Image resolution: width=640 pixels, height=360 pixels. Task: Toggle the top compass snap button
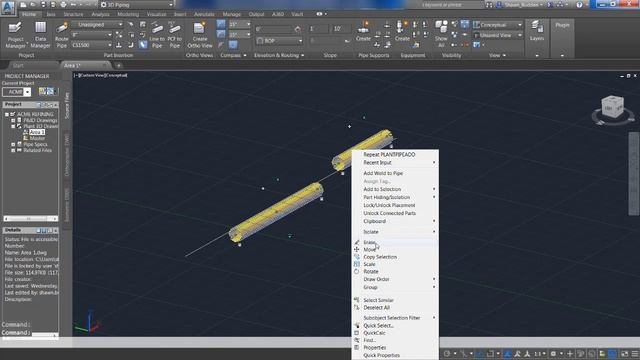pos(221,24)
